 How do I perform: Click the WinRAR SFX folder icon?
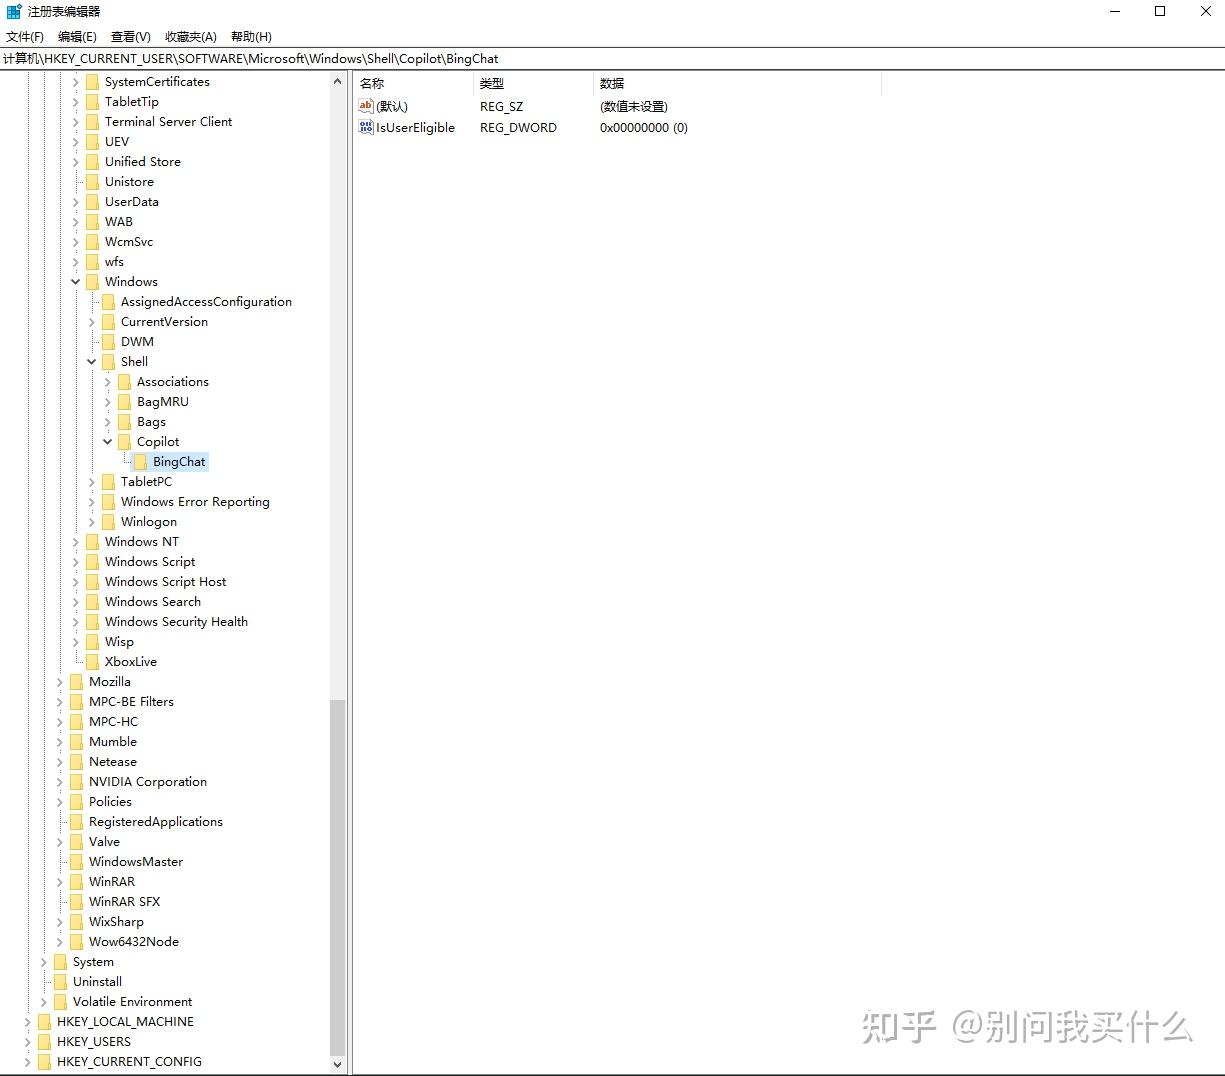point(76,902)
